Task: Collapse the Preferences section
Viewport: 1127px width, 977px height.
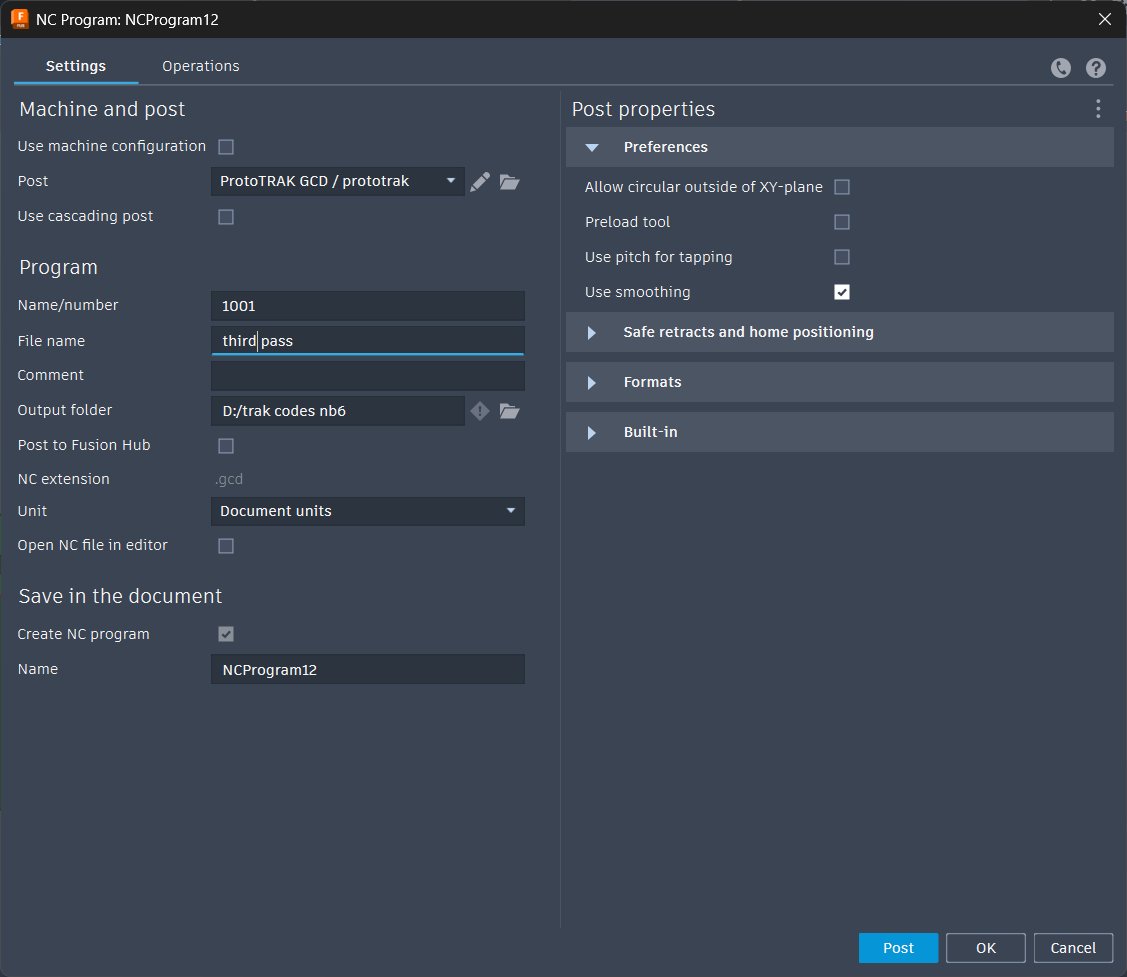Action: [x=840, y=147]
